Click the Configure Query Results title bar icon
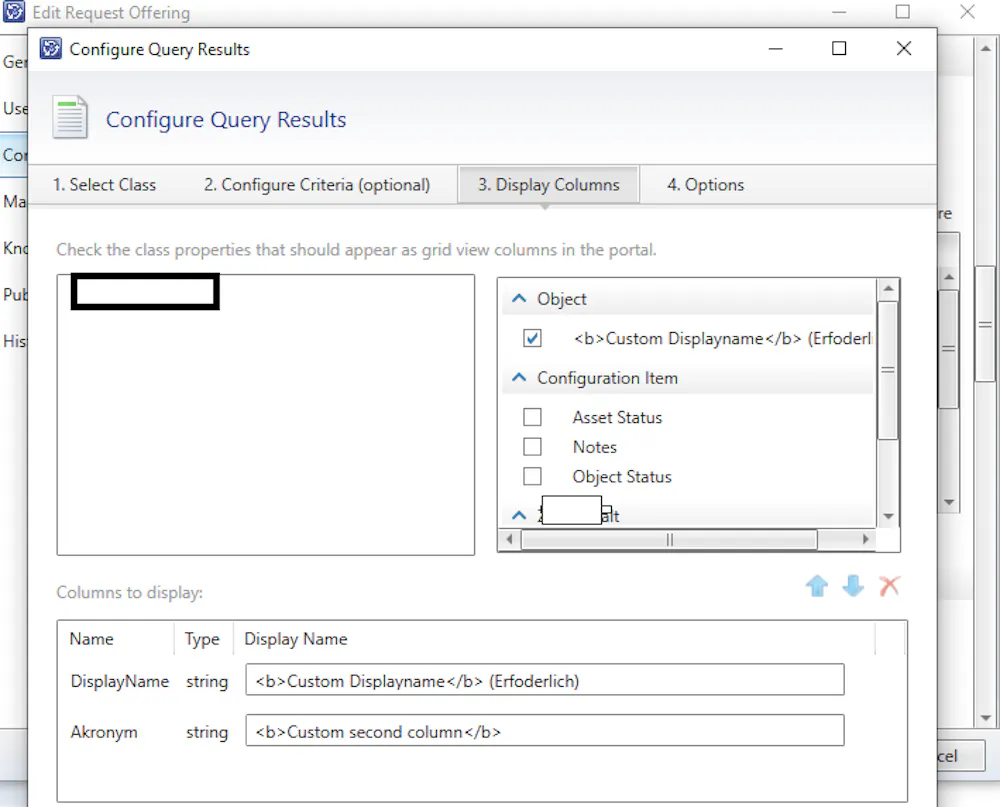The height and width of the screenshot is (807, 1000). pyautogui.click(x=51, y=48)
